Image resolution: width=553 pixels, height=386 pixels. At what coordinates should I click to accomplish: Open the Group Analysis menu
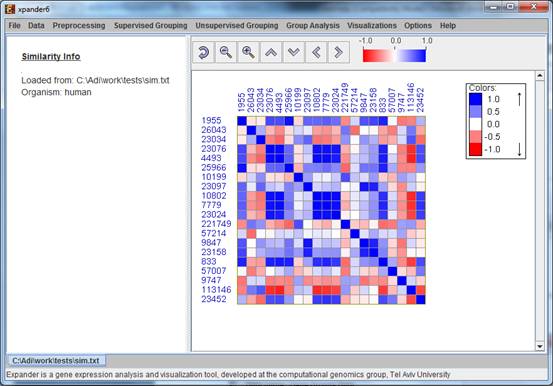313,25
